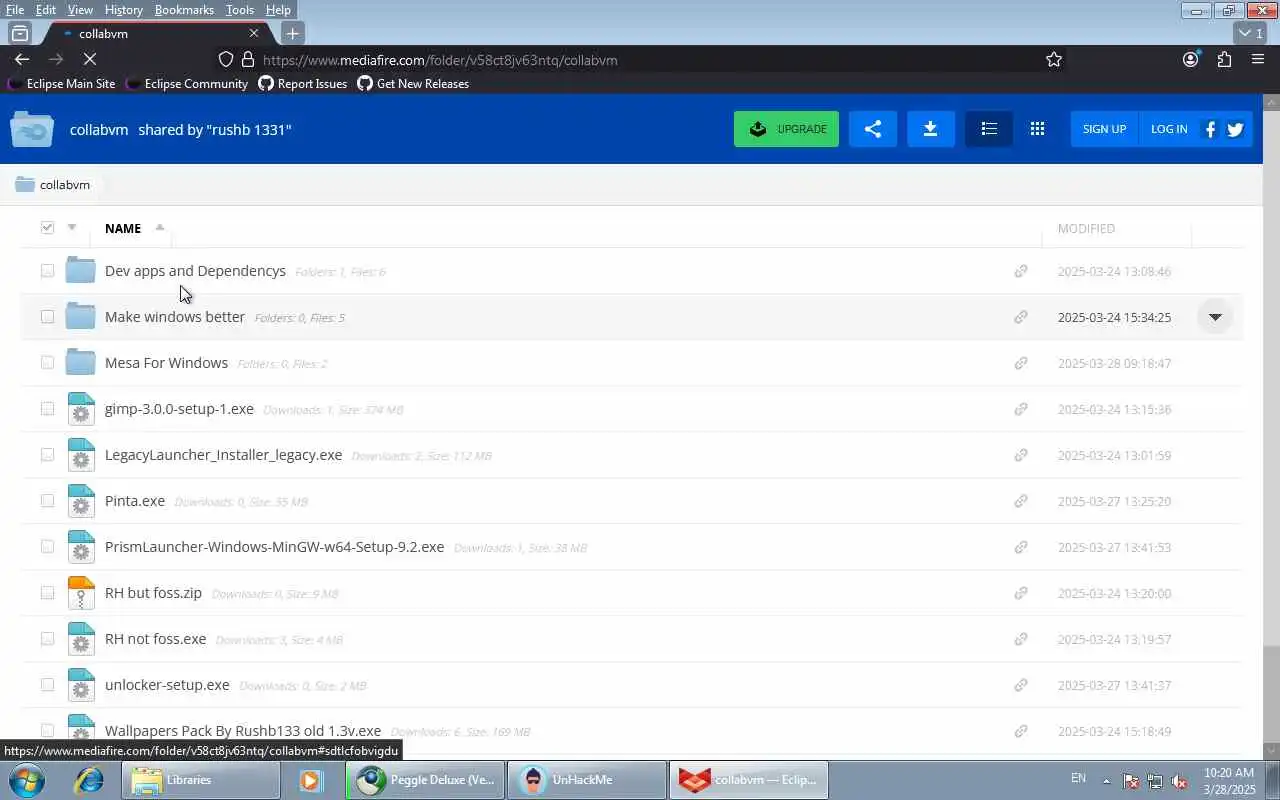Screen dimensions: 1280x800
Task: Open the hamburger application menu
Action: click(1258, 60)
